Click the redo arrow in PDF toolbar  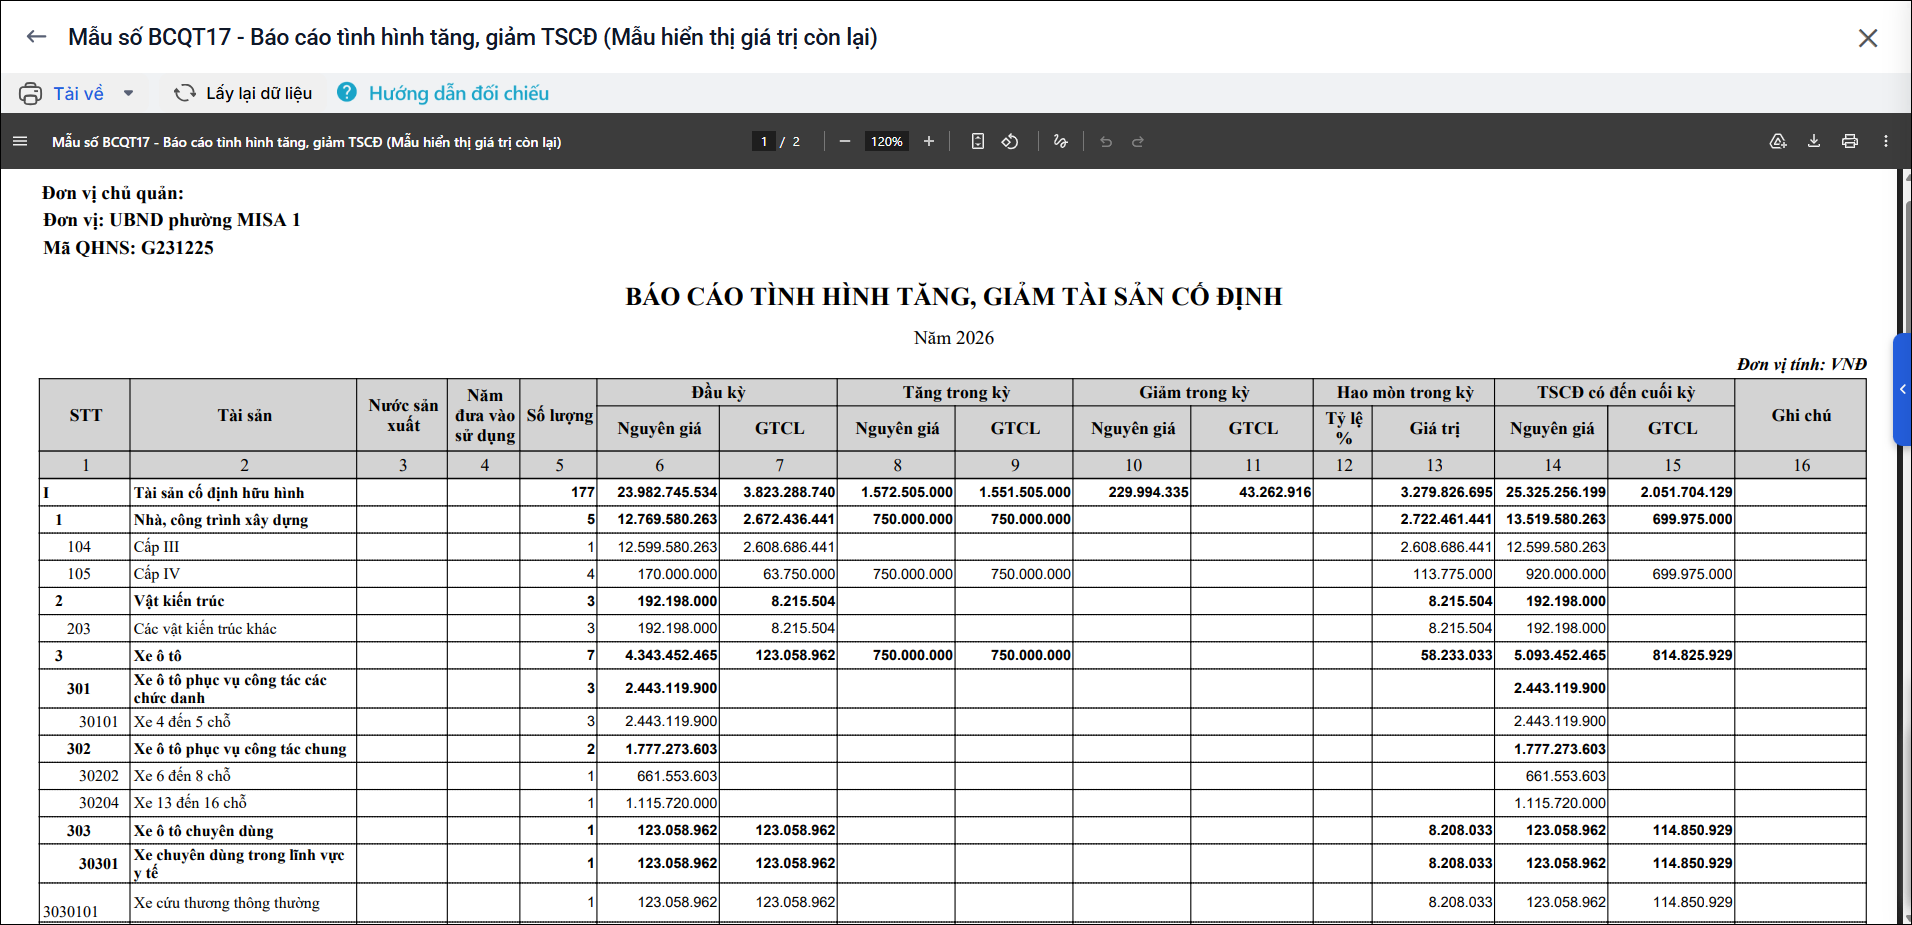(x=1138, y=141)
